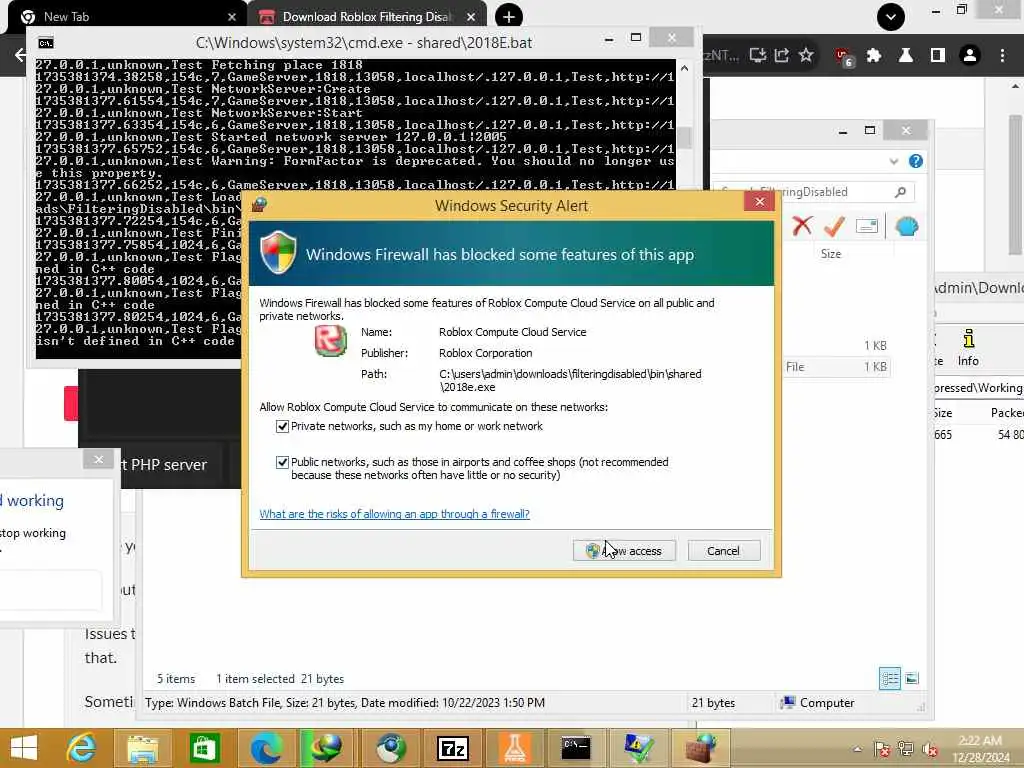The height and width of the screenshot is (768, 1024).
Task: Open Microsoft Edge from taskbar
Action: click(x=266, y=748)
